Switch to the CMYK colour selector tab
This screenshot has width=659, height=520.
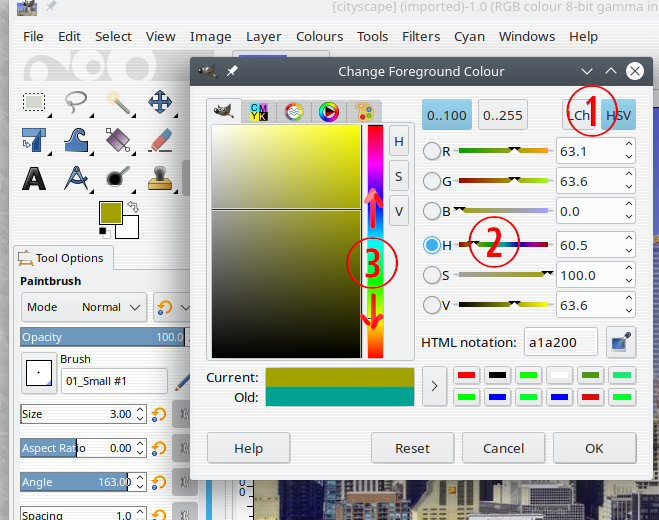[260, 112]
